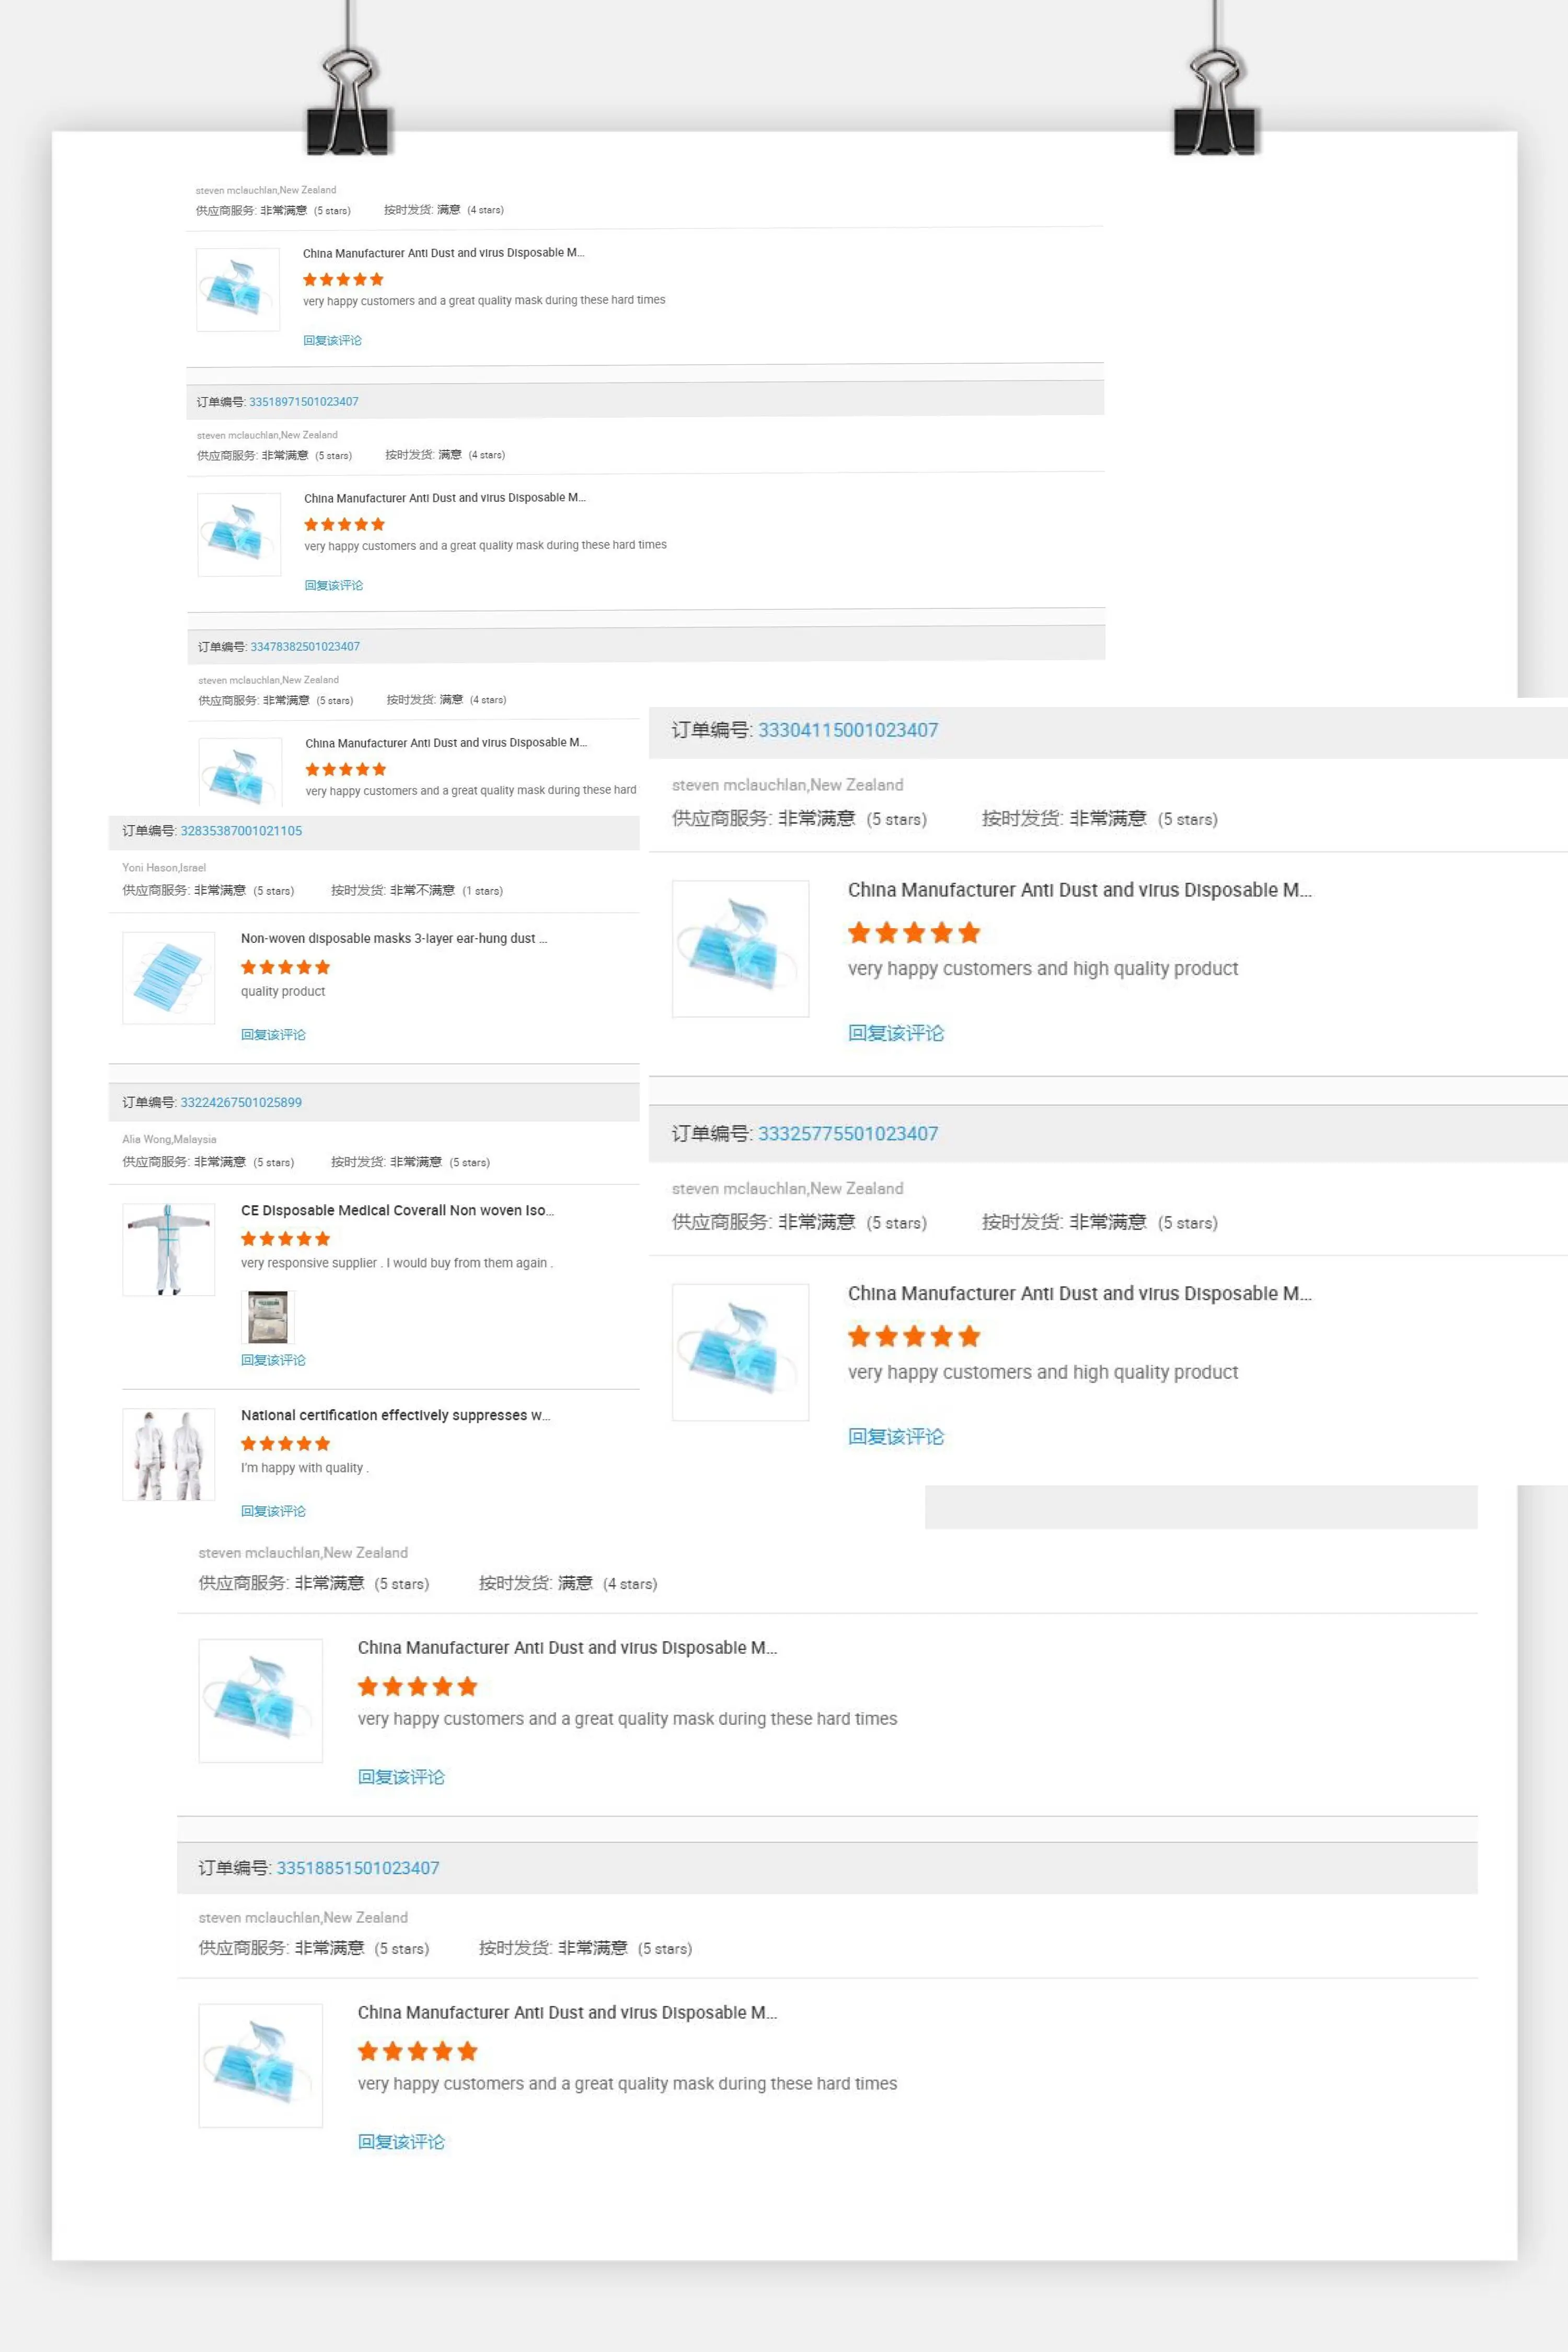1568x2352 pixels.
Task: Click the stacked blue masks product thumbnail
Action: 168,978
